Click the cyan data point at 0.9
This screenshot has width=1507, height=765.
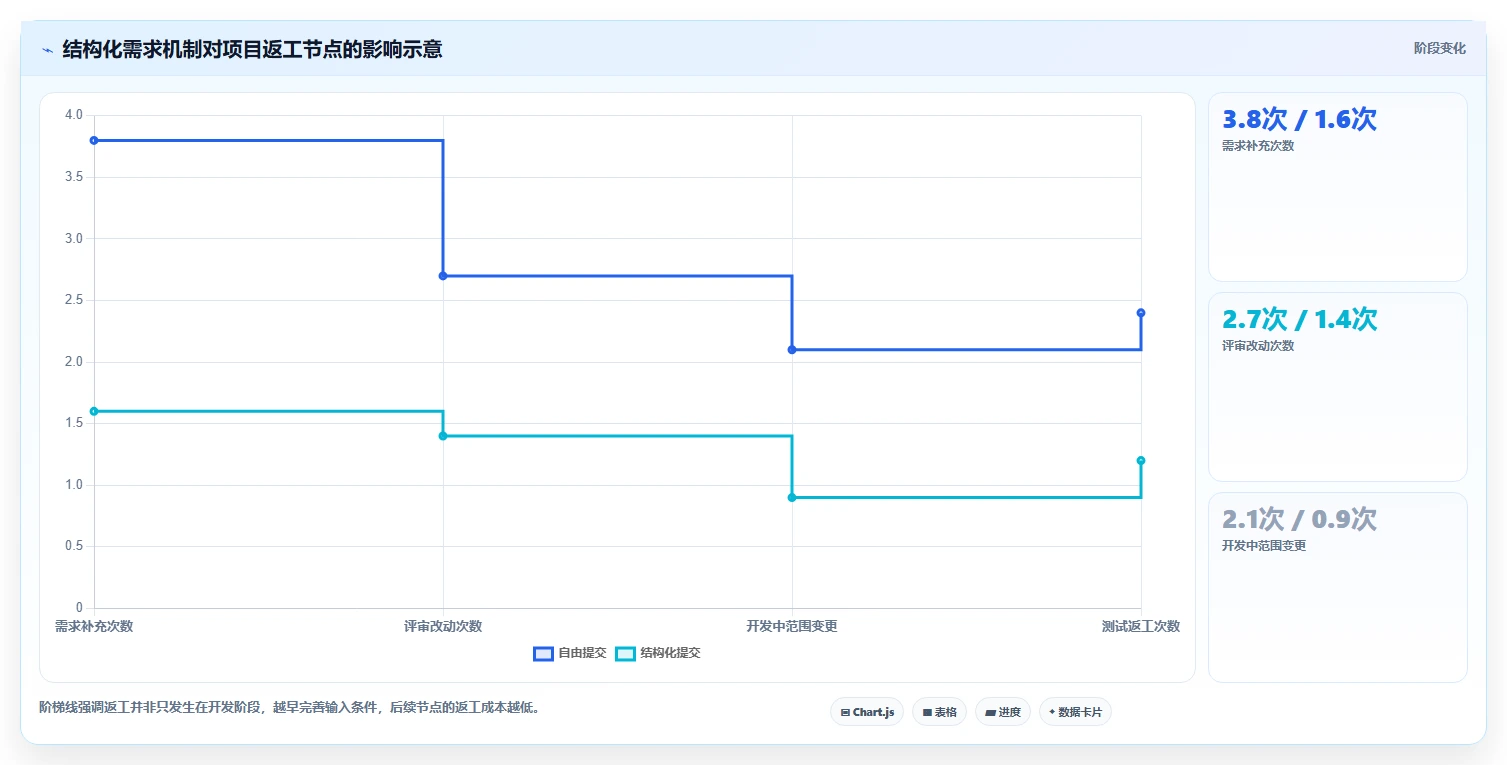[x=792, y=497]
